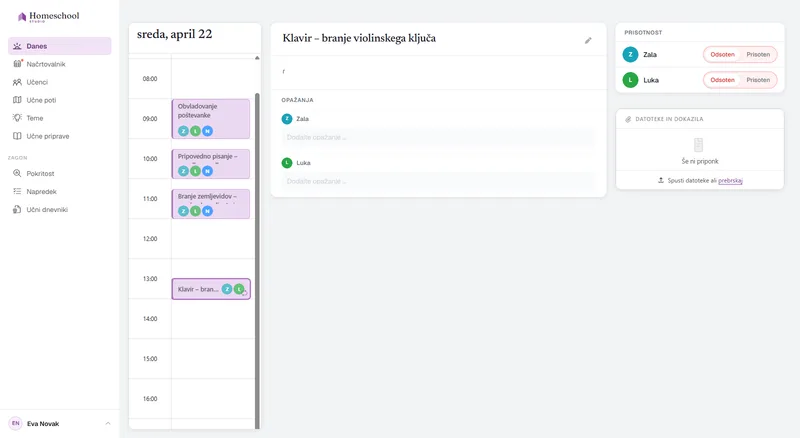800x438 pixels.
Task: Click the schedule scroll up arrow
Action: click(x=257, y=58)
